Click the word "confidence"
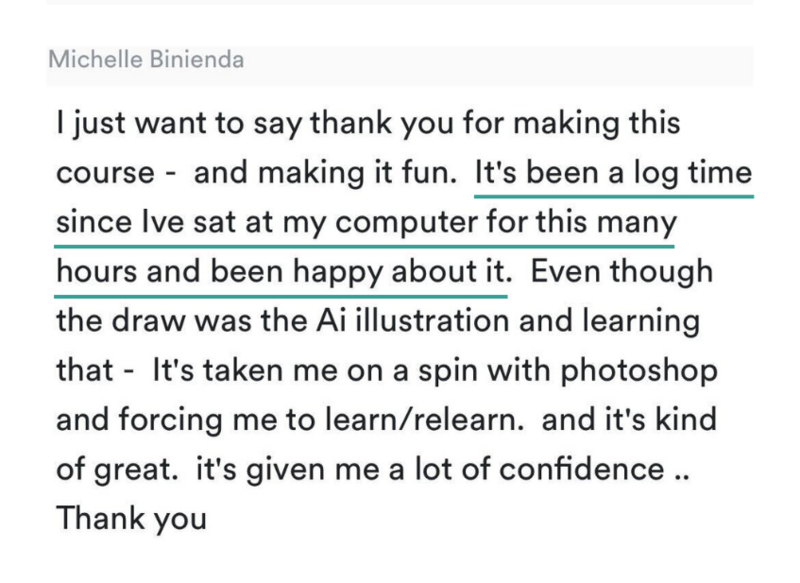 (582, 469)
